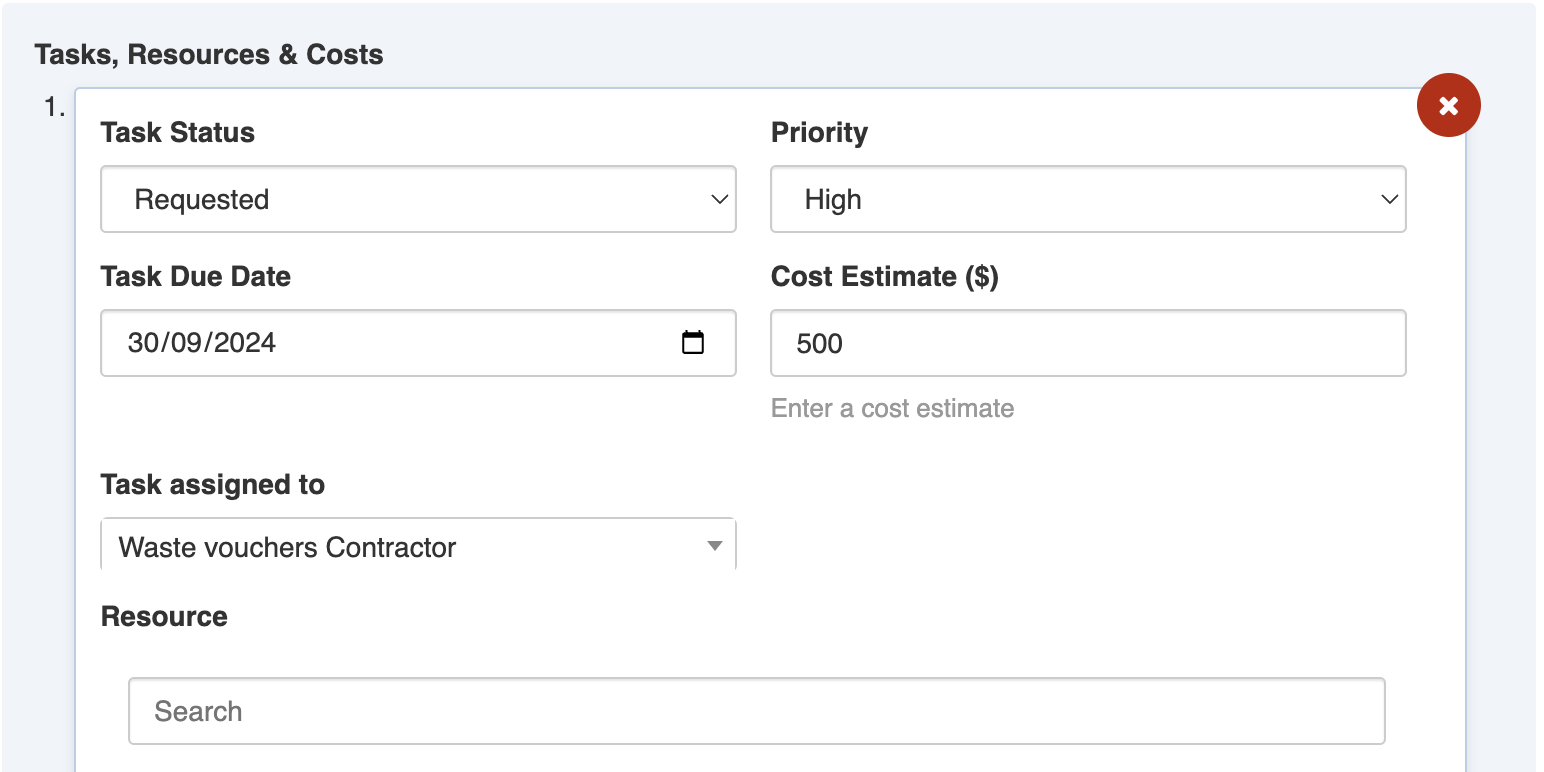Remove the task with the red X button
Screen dimensions: 1544x772
(x=1448, y=105)
